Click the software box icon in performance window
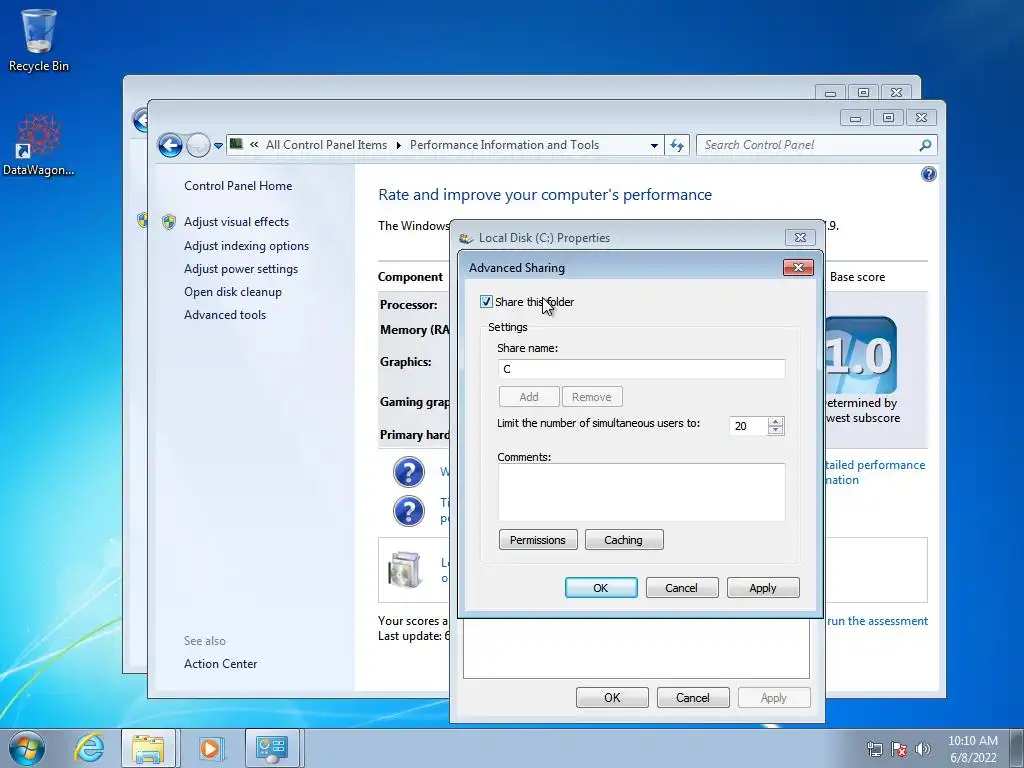Viewport: 1024px width, 768px height. click(x=405, y=569)
